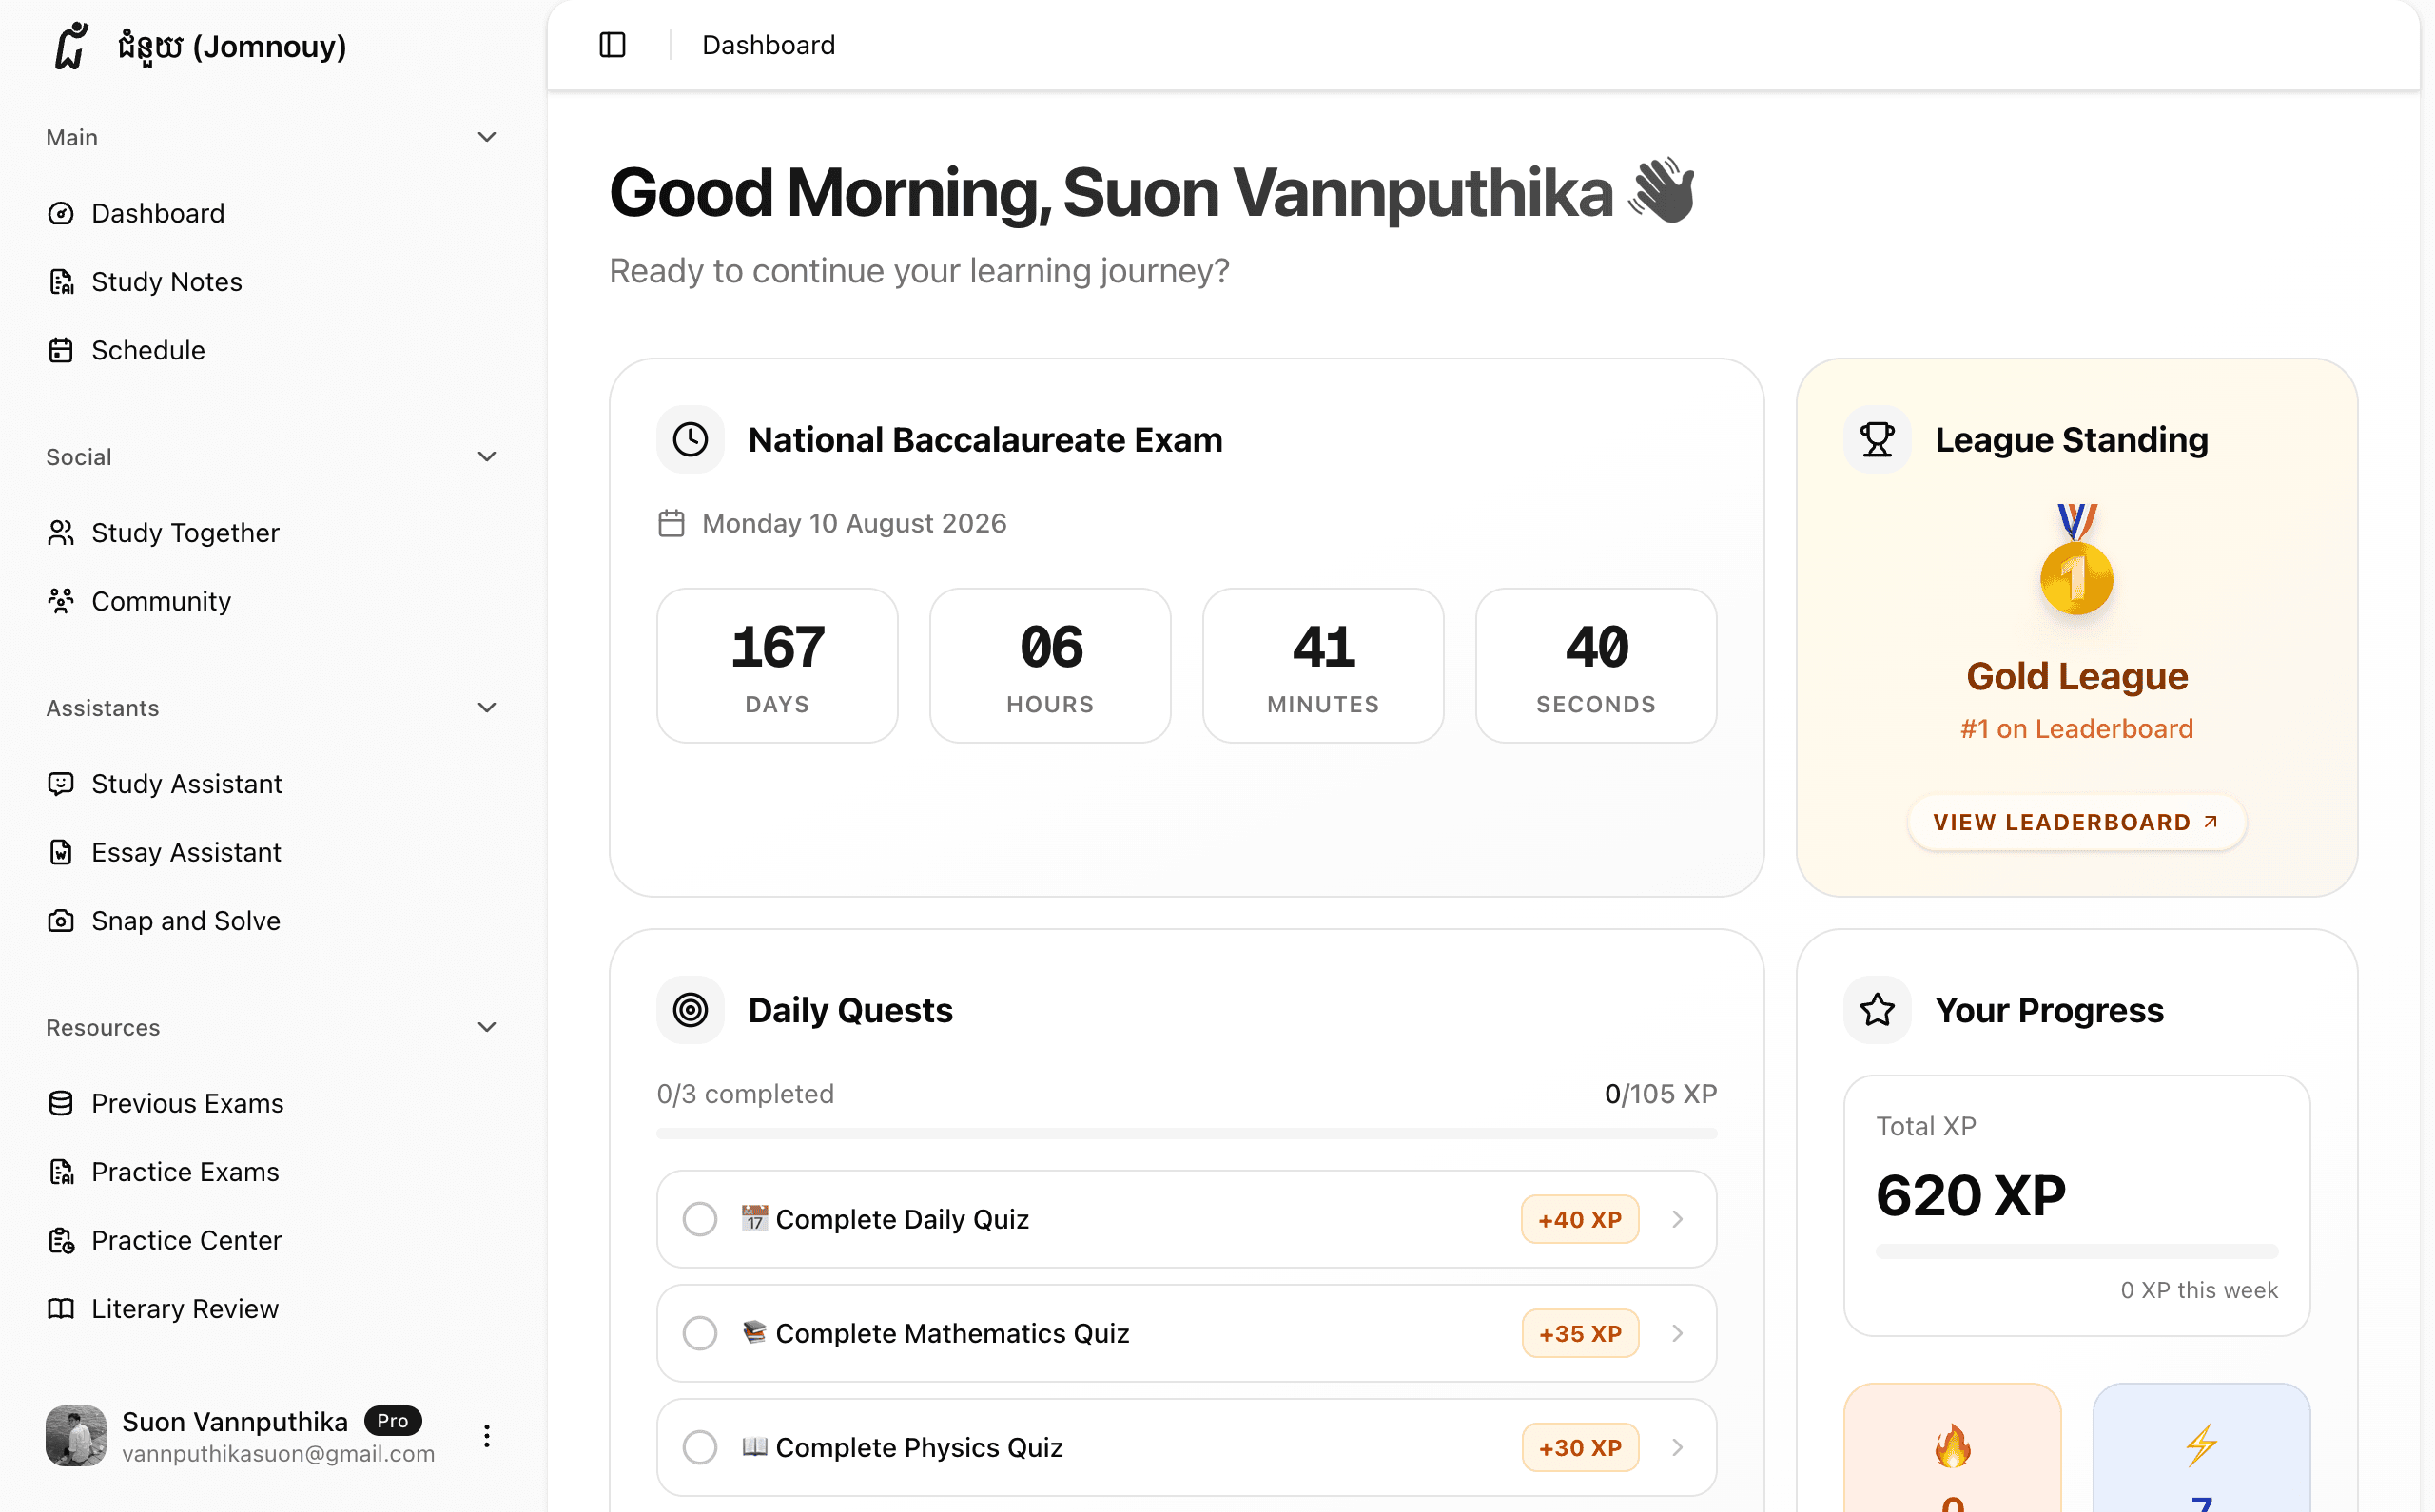The width and height of the screenshot is (2435, 1512).
Task: Open Study Notes from sidebar
Action: point(166,282)
